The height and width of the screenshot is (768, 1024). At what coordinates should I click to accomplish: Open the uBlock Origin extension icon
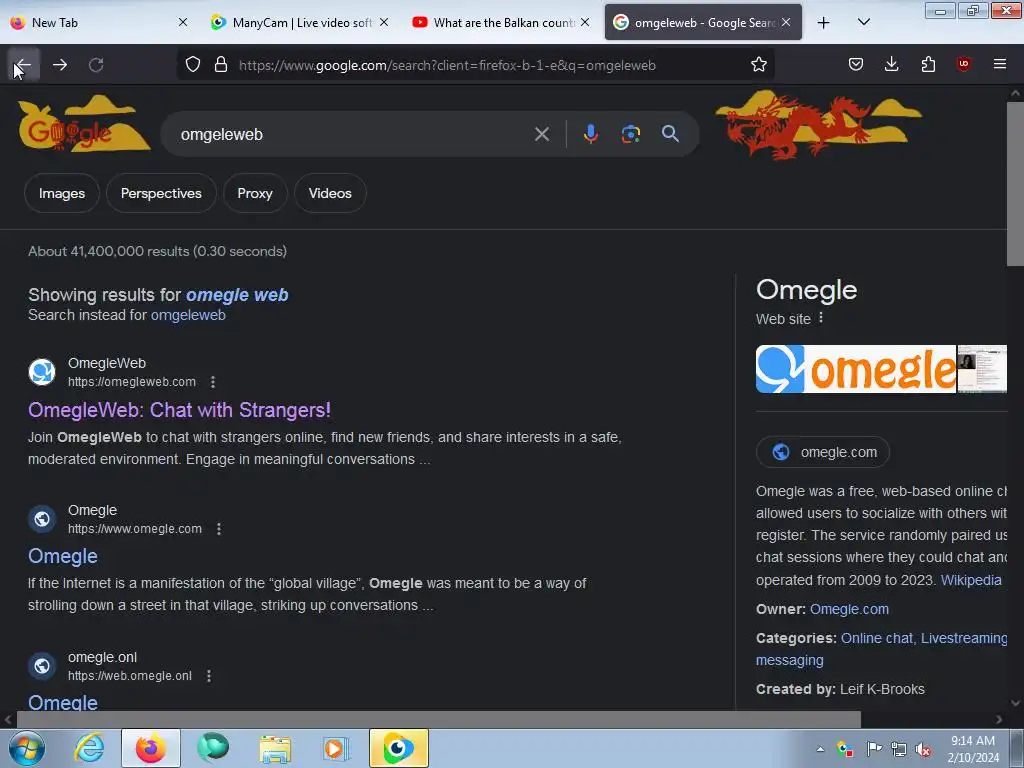(963, 64)
